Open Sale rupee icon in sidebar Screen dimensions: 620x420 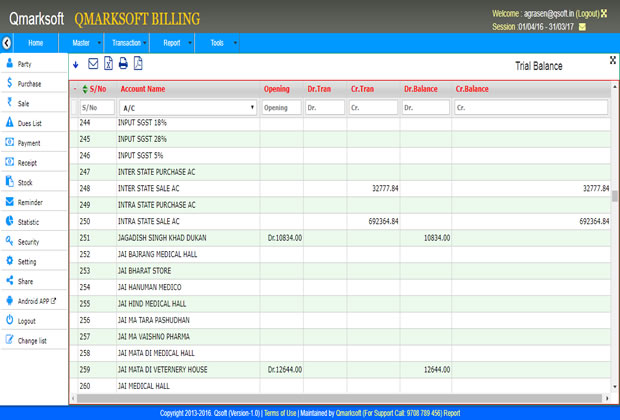click(9, 102)
